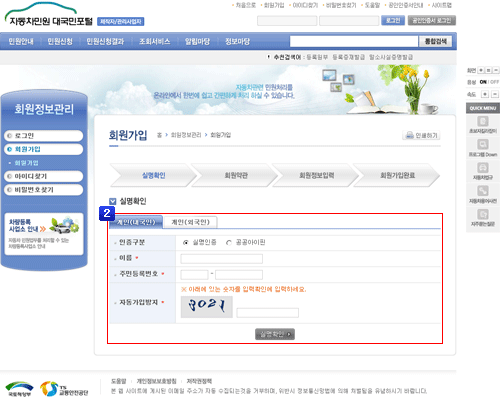The width and height of the screenshot is (500, 405).
Task: Click the 국토해양부 footer logo
Action: (x=20, y=389)
